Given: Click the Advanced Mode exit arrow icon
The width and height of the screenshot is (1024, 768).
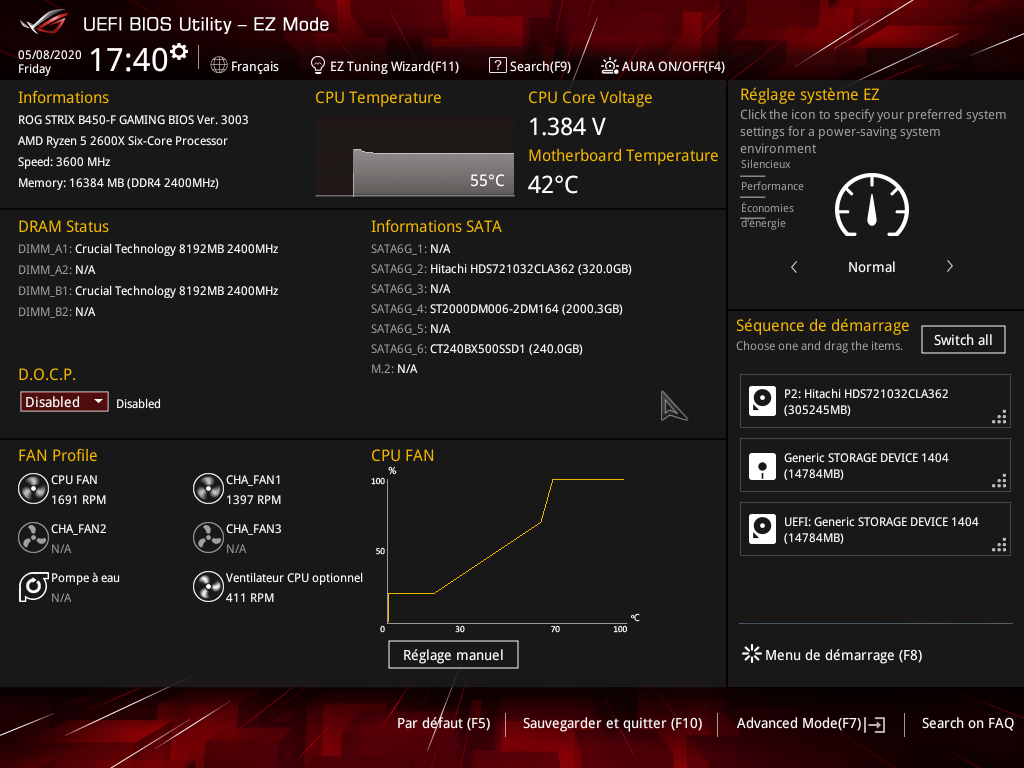Looking at the screenshot, I should (x=875, y=724).
